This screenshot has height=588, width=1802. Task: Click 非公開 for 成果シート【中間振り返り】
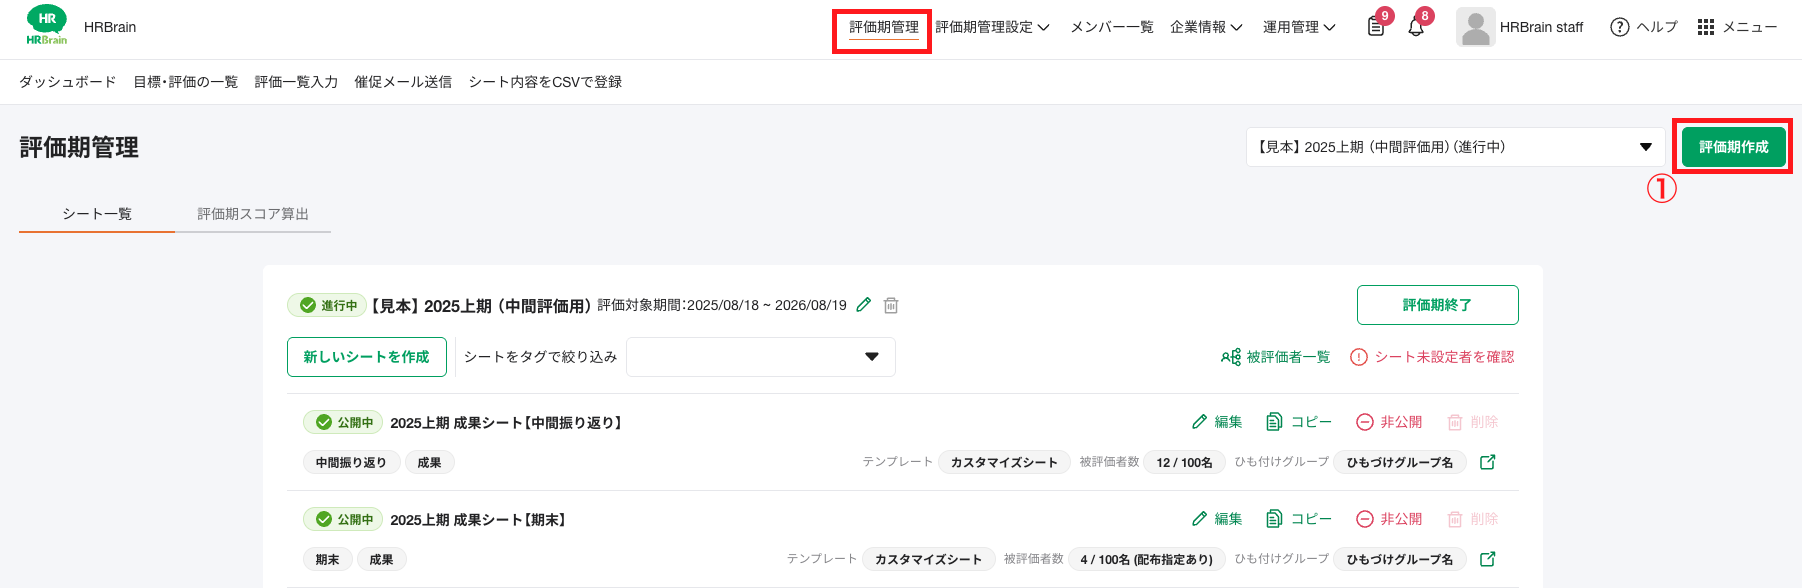point(1389,422)
